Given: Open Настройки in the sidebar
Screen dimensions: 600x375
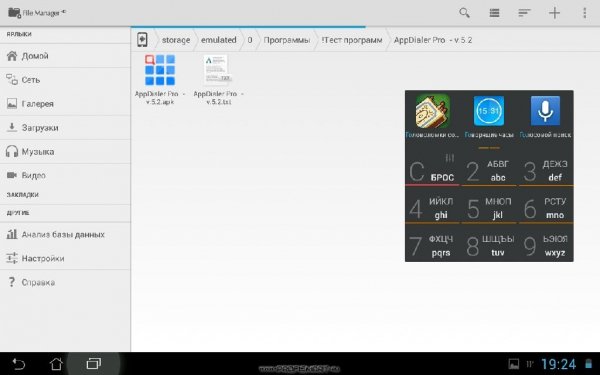Looking at the screenshot, I should pyautogui.click(x=65, y=258).
